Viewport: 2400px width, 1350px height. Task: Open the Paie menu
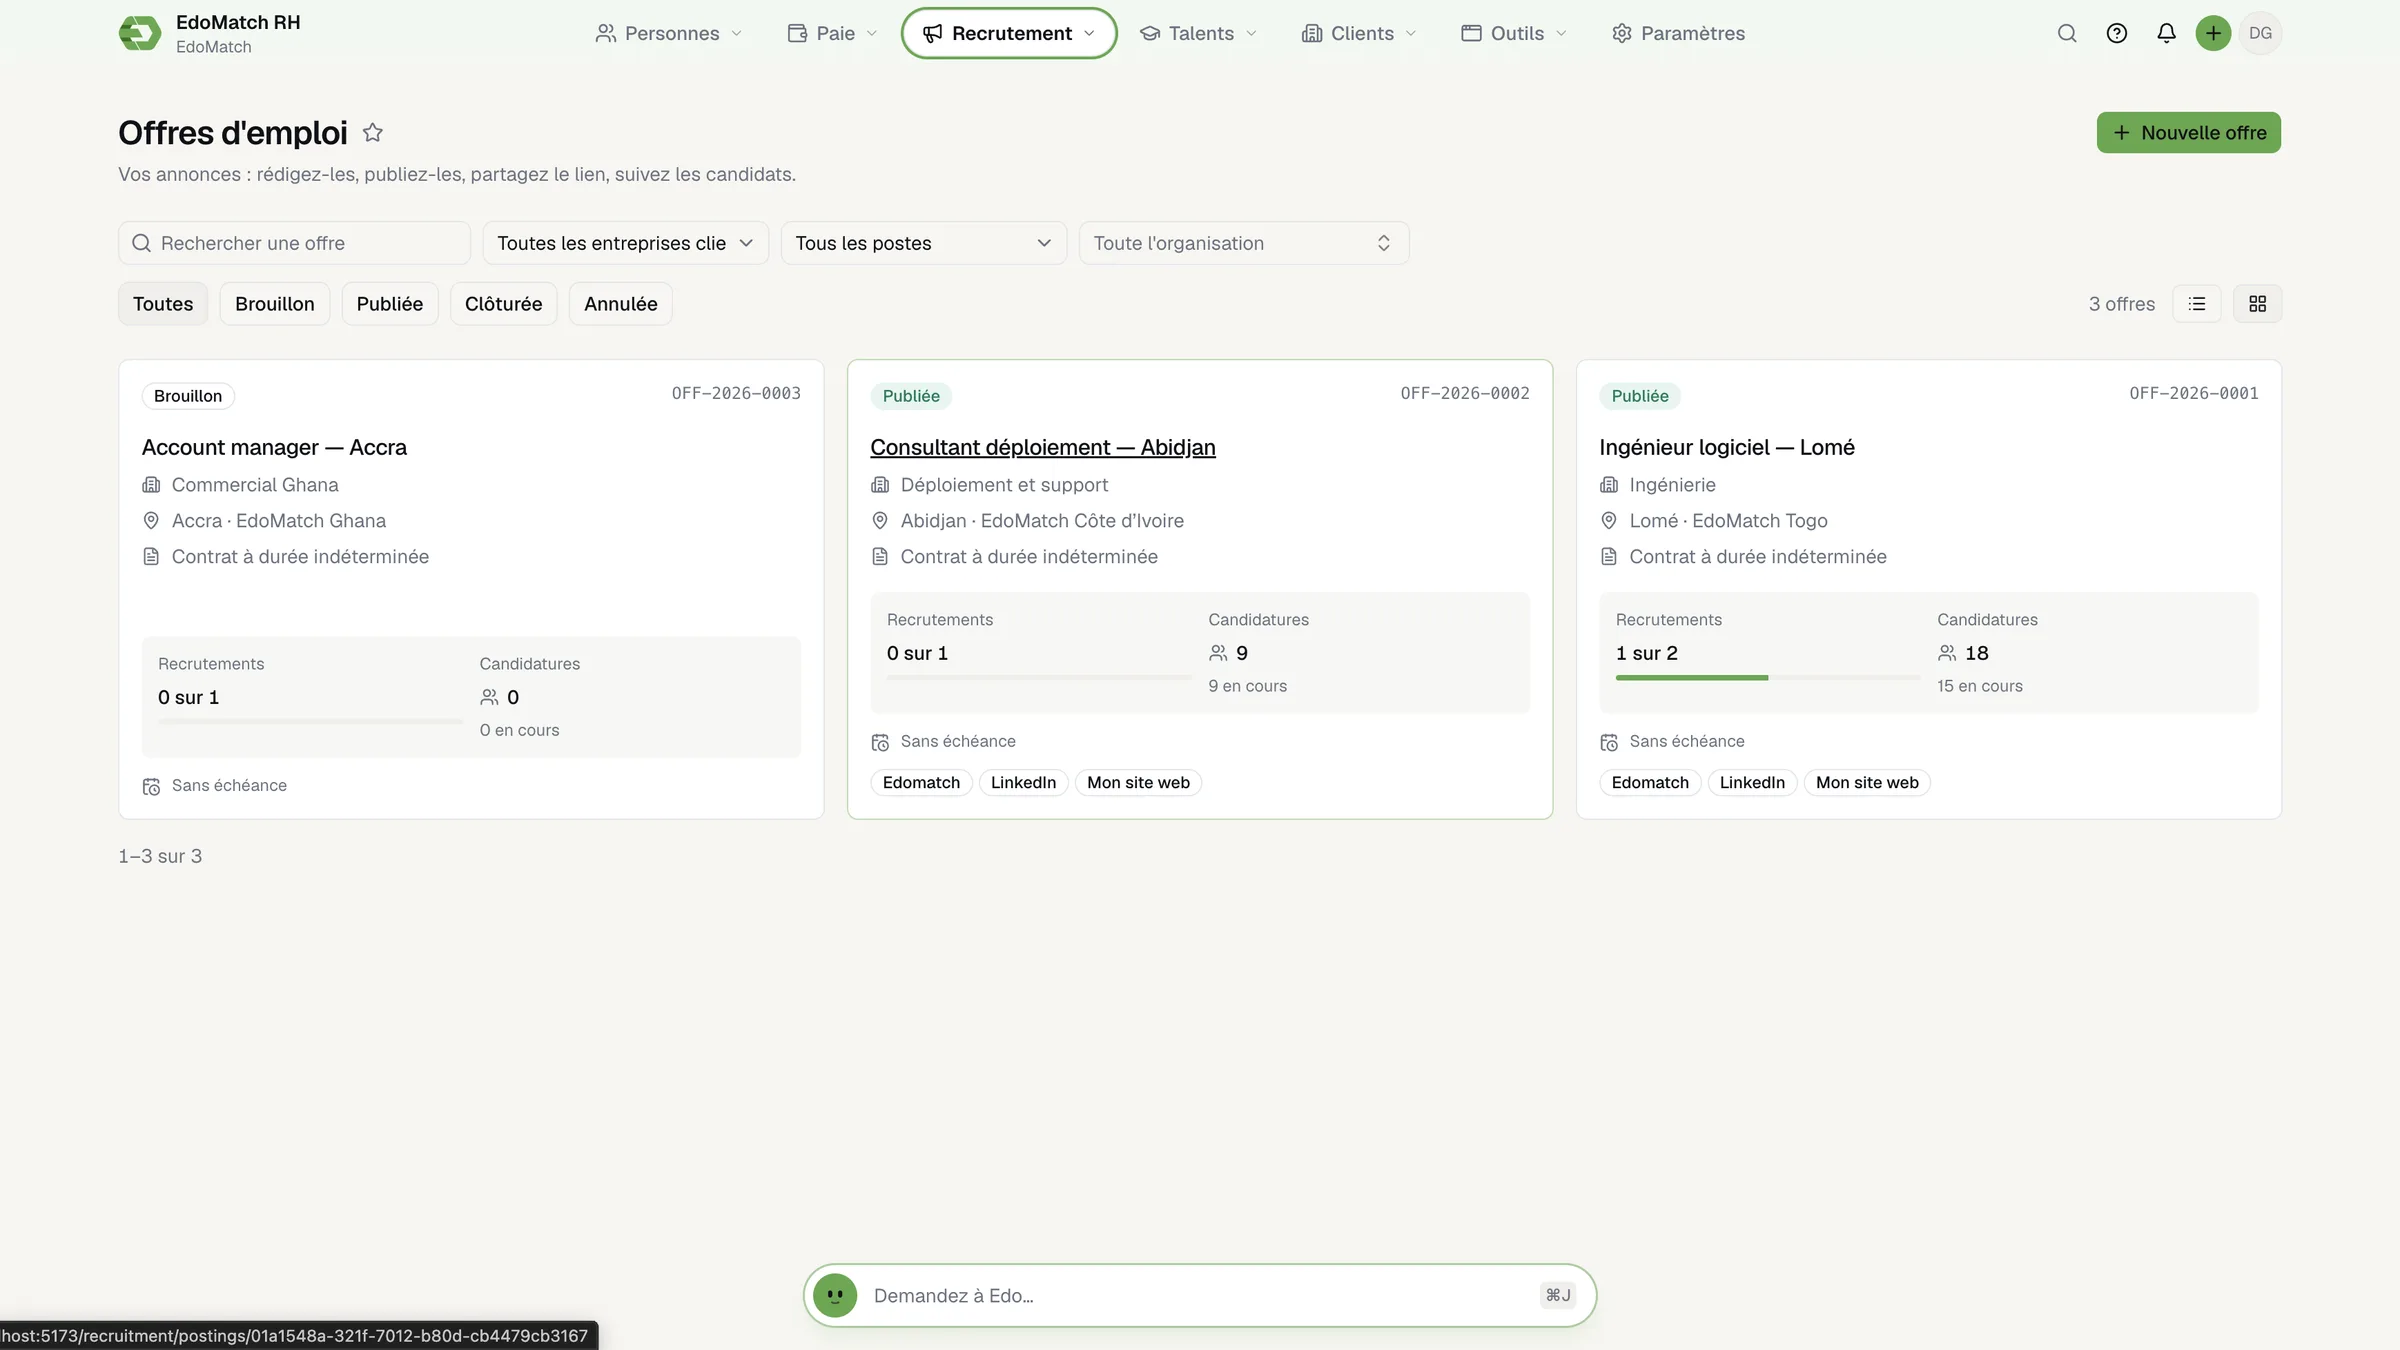tap(832, 33)
